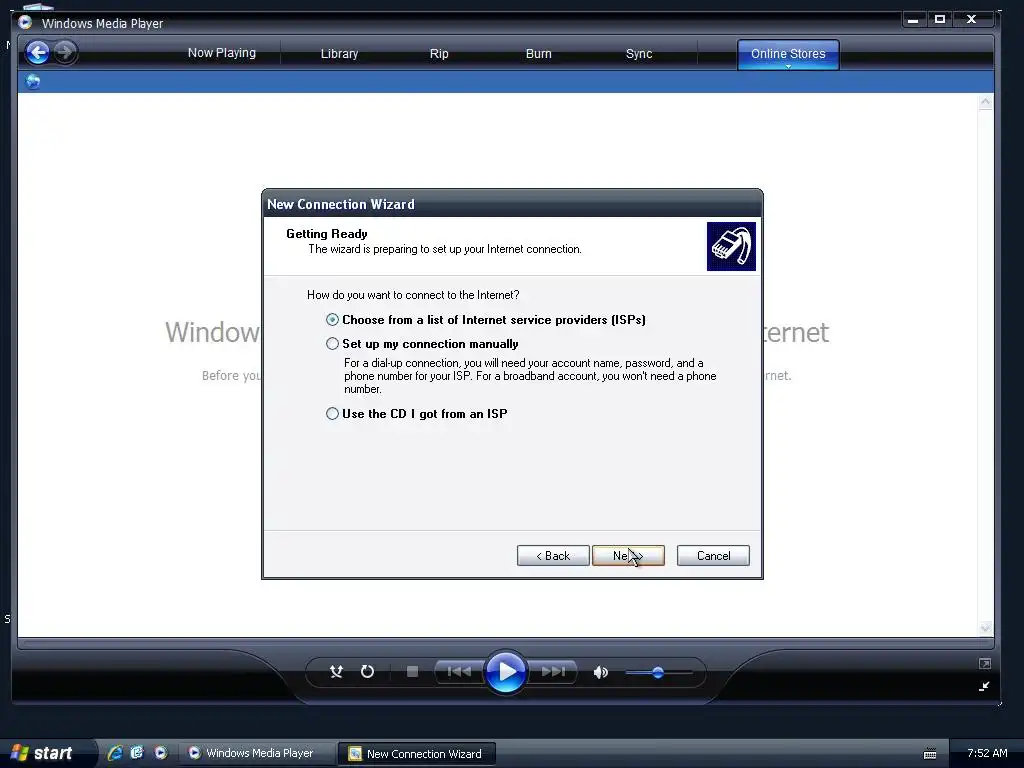
Task: Switch to compact mode with the arrow icon
Action: click(x=985, y=686)
